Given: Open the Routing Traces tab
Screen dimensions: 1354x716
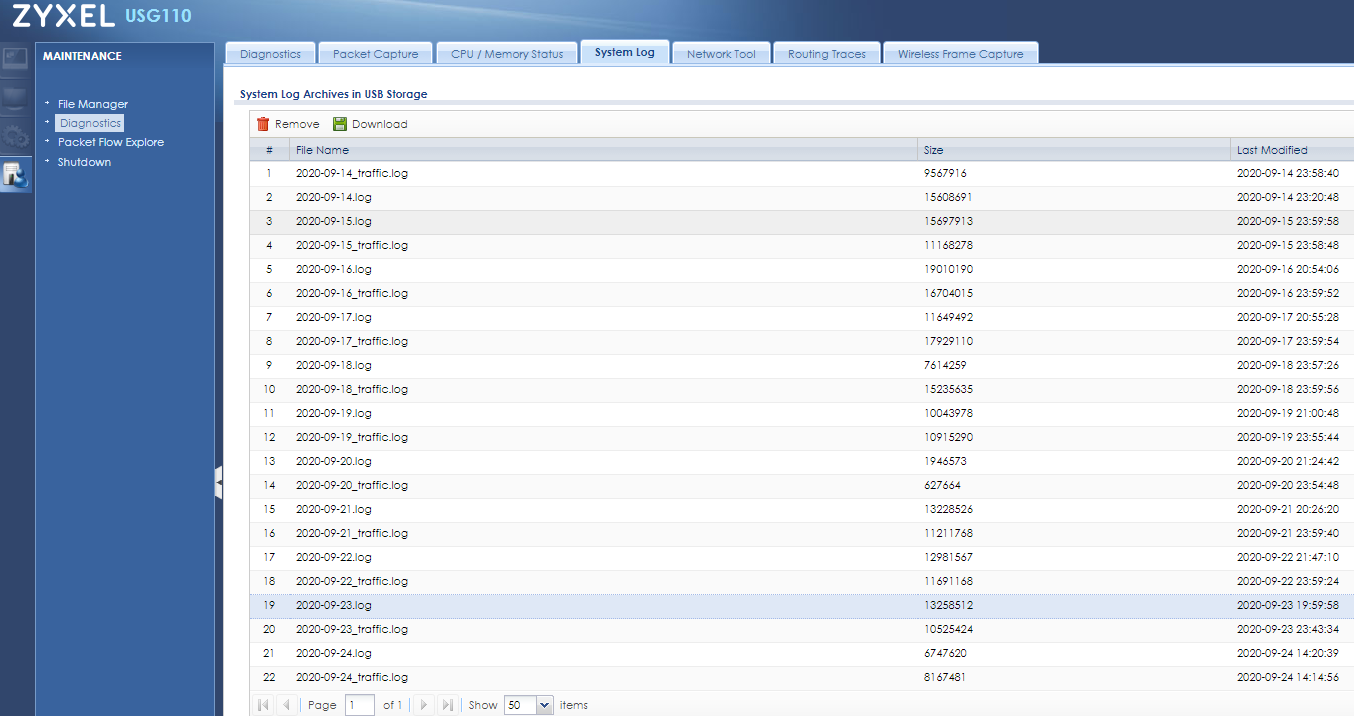Looking at the screenshot, I should [x=827, y=54].
